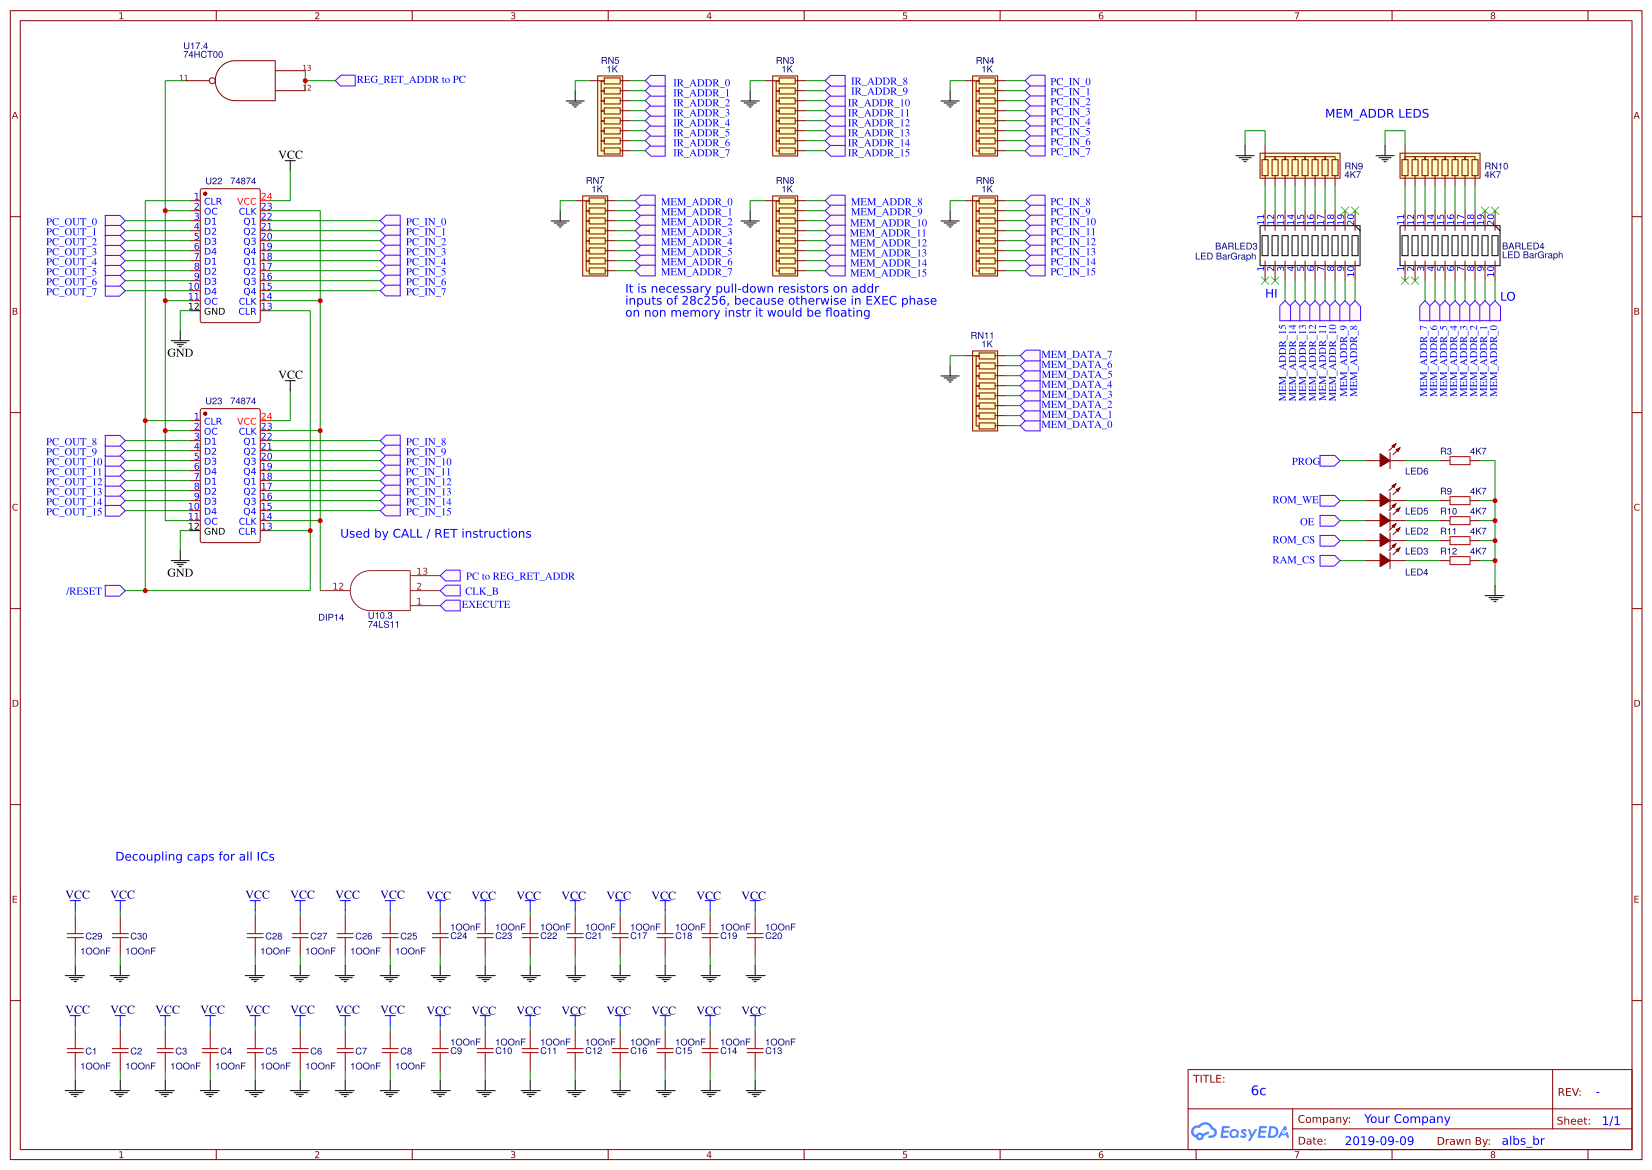Select the ground symbol below U22
The height and width of the screenshot is (1170, 1652).
(x=180, y=344)
